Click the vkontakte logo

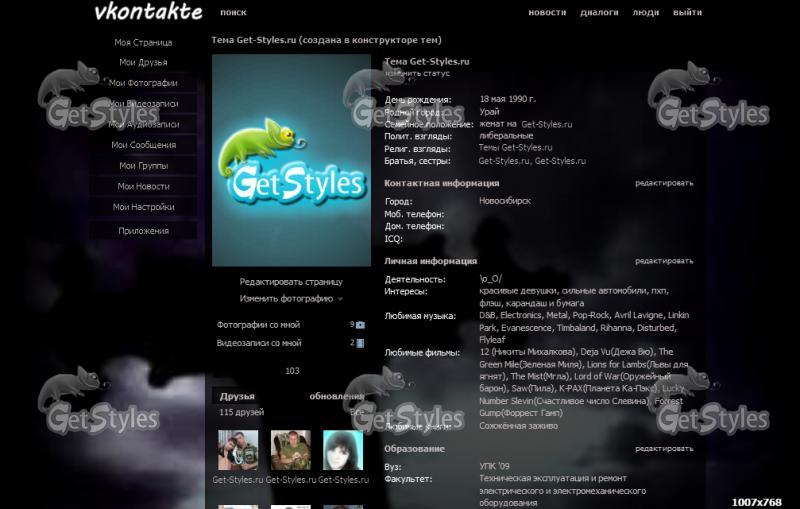[x=148, y=12]
